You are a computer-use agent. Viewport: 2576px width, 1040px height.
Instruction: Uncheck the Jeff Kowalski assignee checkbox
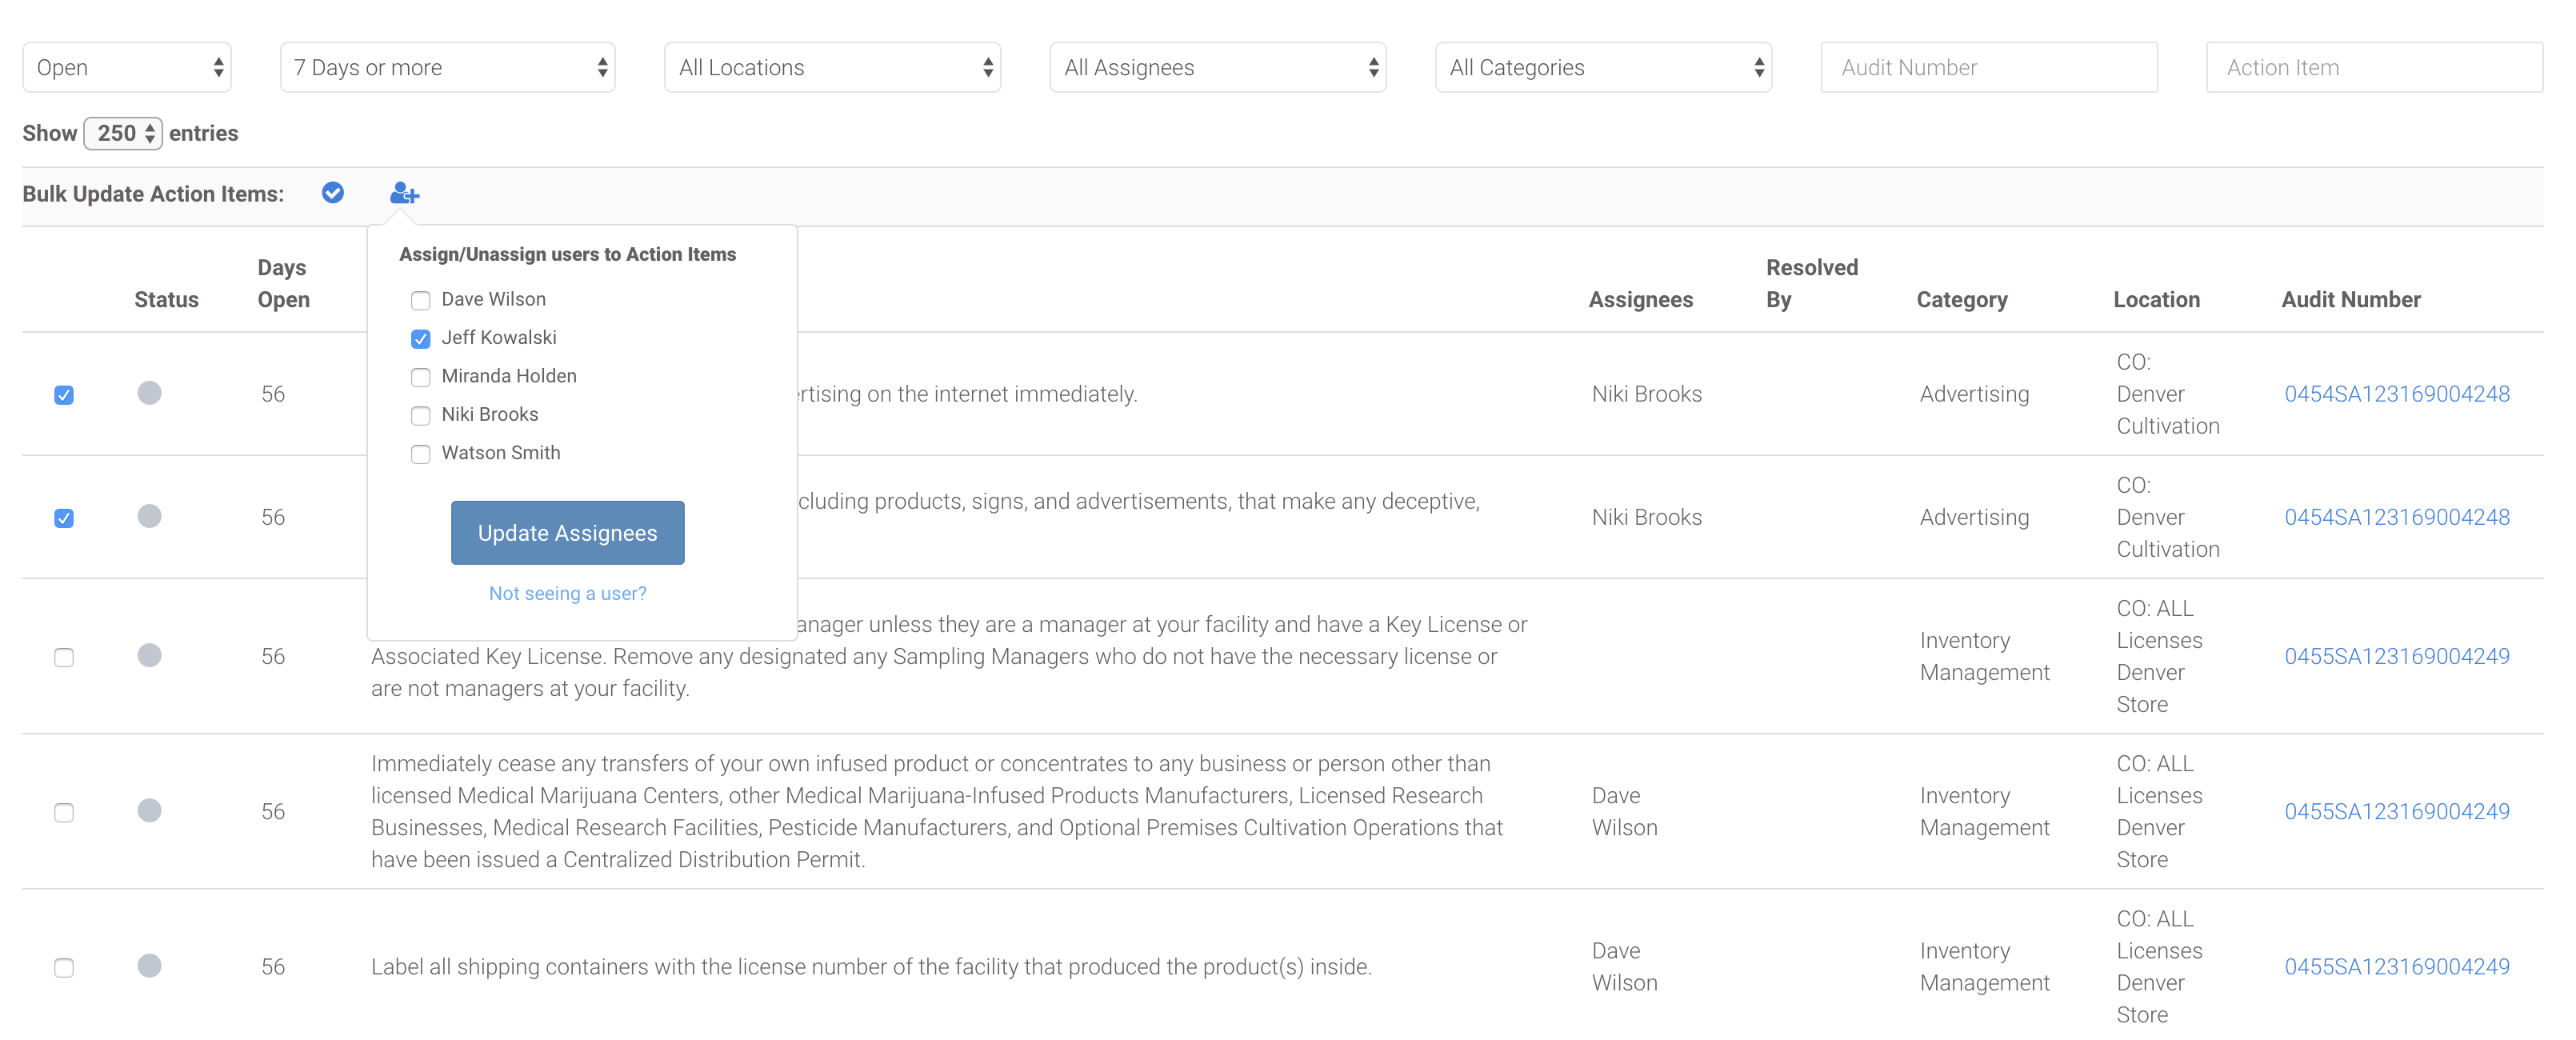[x=421, y=339]
